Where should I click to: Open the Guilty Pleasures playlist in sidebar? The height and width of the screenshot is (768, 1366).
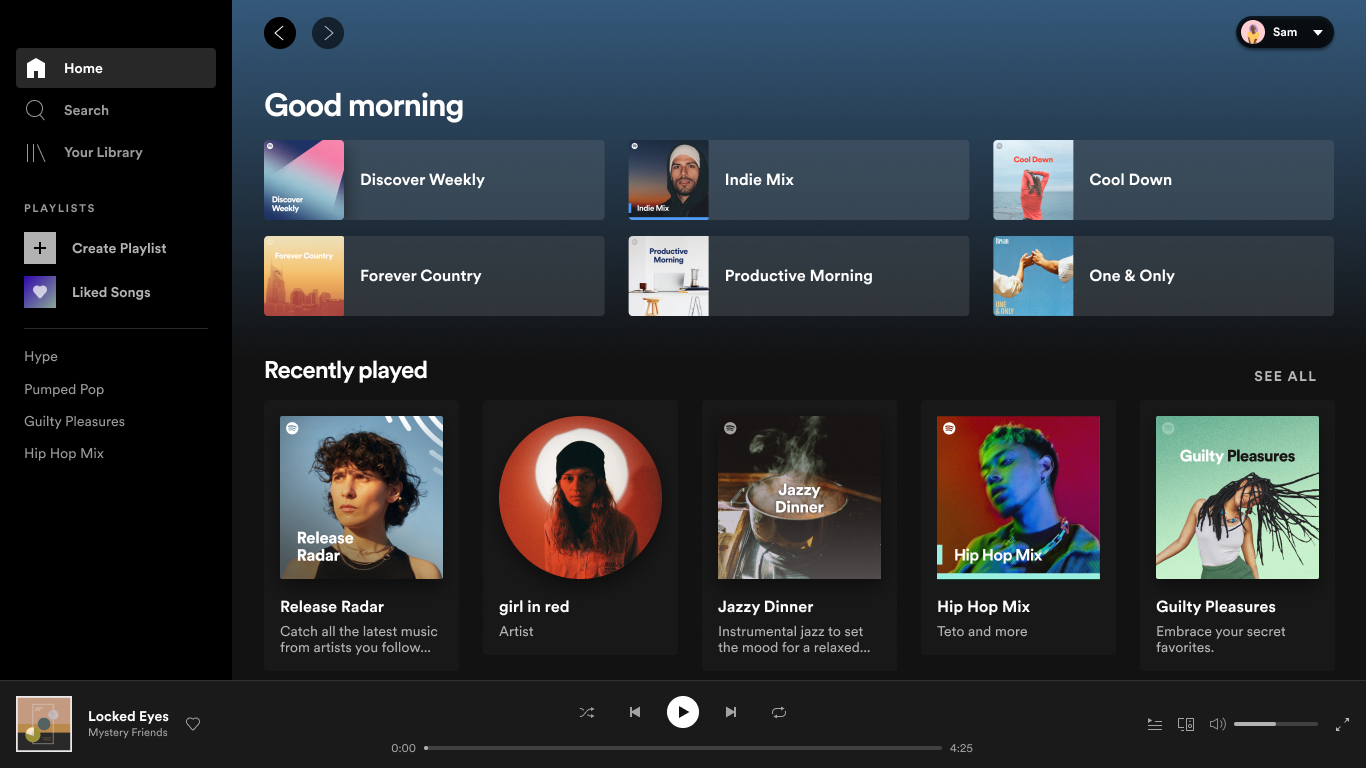(x=74, y=421)
